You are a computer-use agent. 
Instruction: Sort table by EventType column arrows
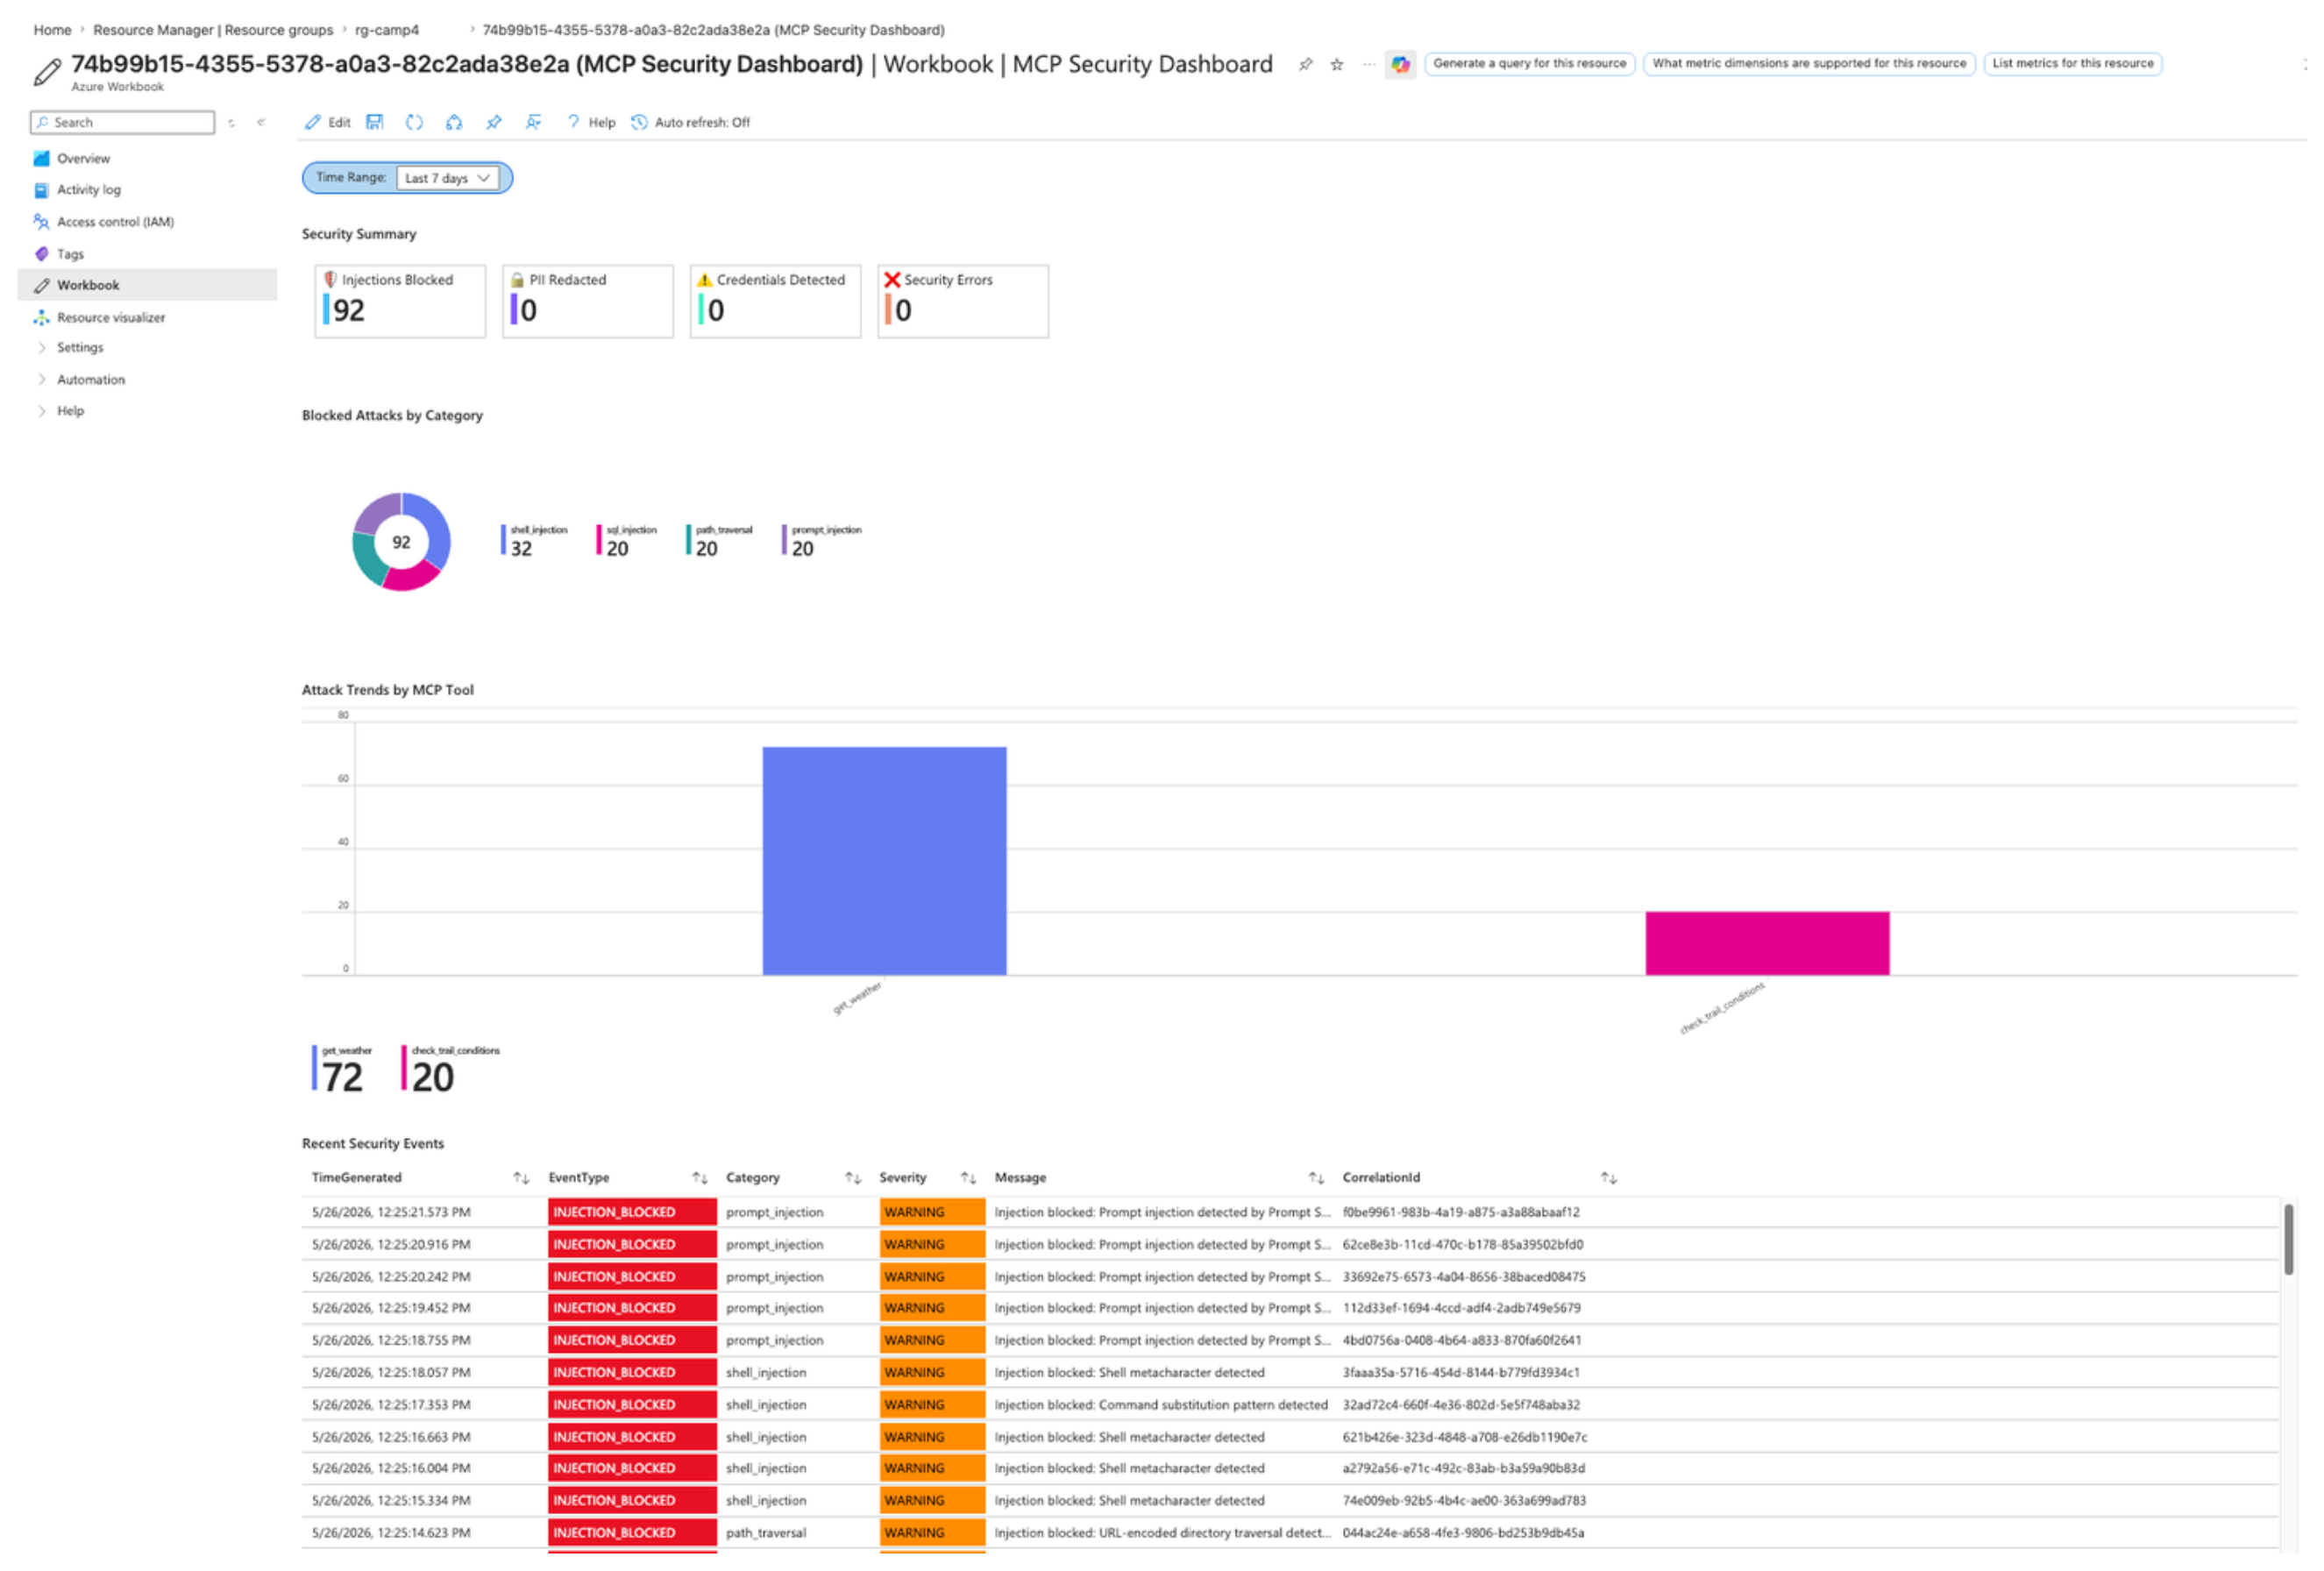tap(699, 1177)
